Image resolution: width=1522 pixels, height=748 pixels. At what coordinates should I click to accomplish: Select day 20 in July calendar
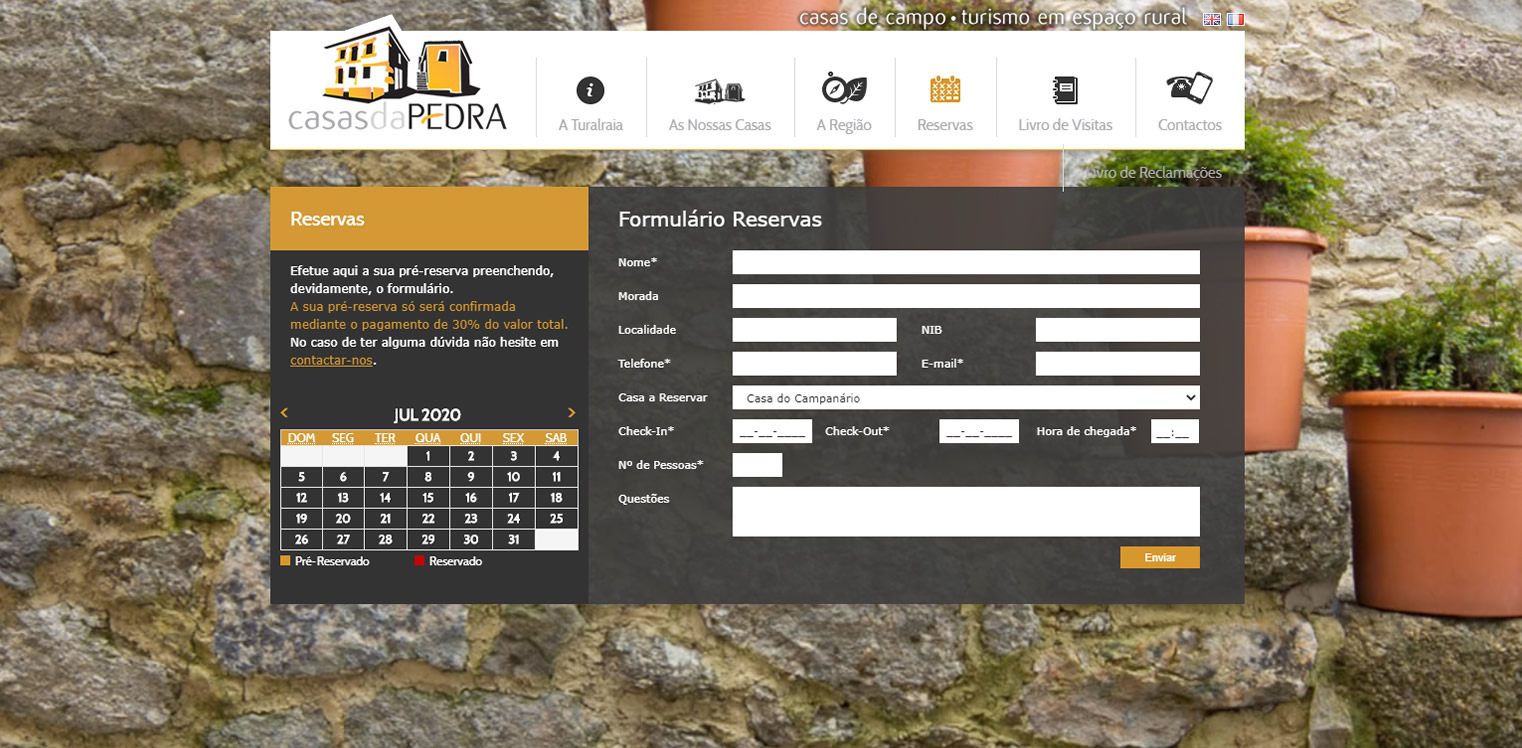pyautogui.click(x=343, y=519)
